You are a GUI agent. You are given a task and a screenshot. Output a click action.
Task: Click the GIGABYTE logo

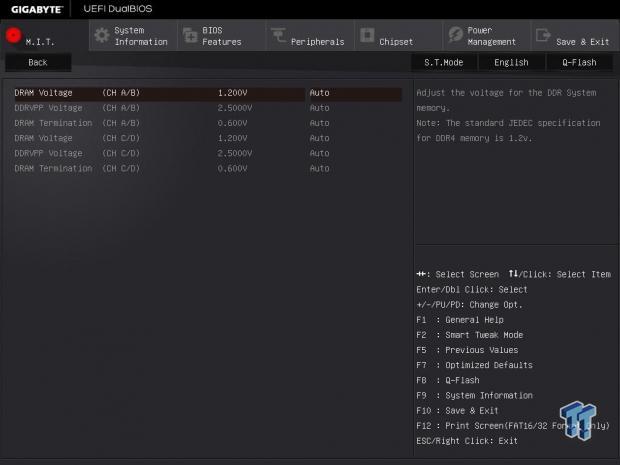(33, 9)
